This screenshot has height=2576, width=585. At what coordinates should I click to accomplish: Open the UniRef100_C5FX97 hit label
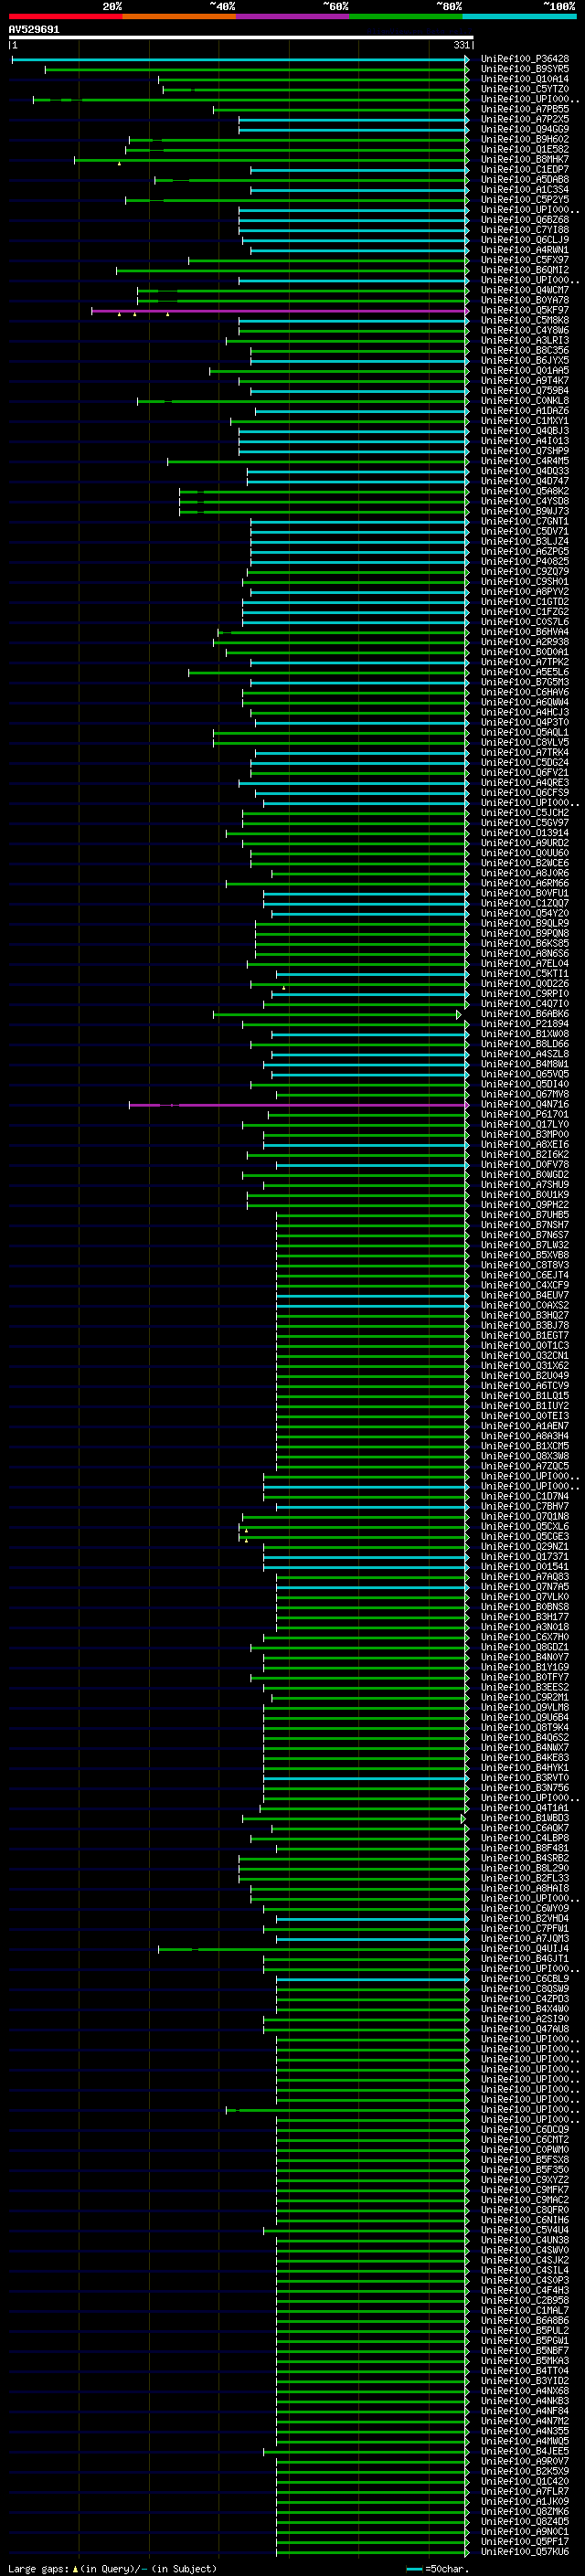524,260
